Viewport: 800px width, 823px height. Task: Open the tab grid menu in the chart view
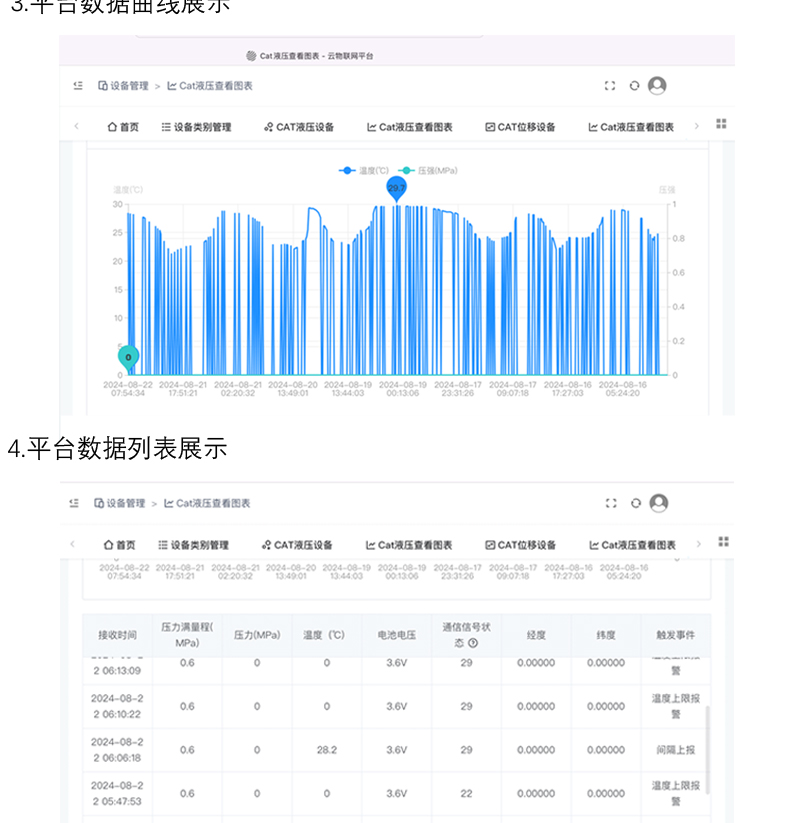click(721, 124)
